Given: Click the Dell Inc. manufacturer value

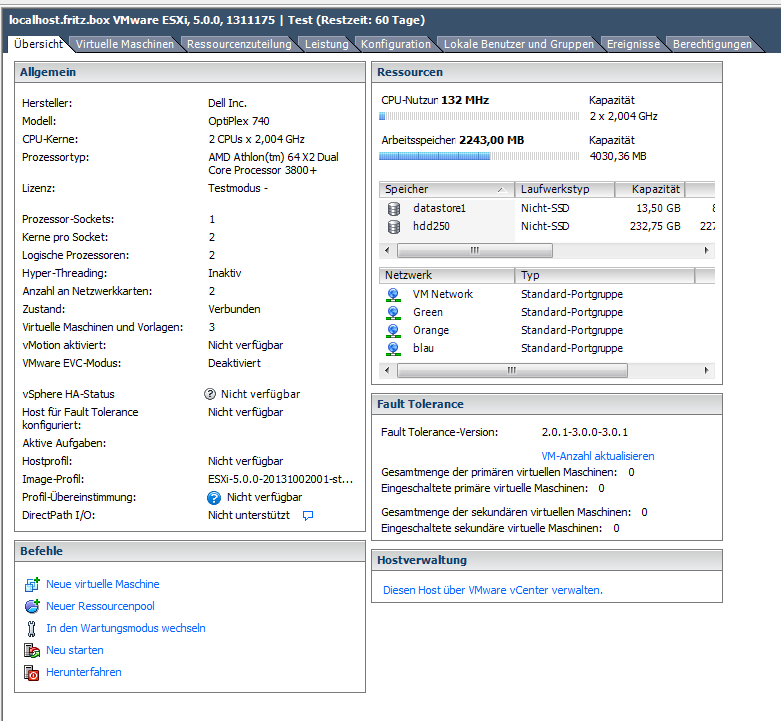Looking at the screenshot, I should [228, 104].
